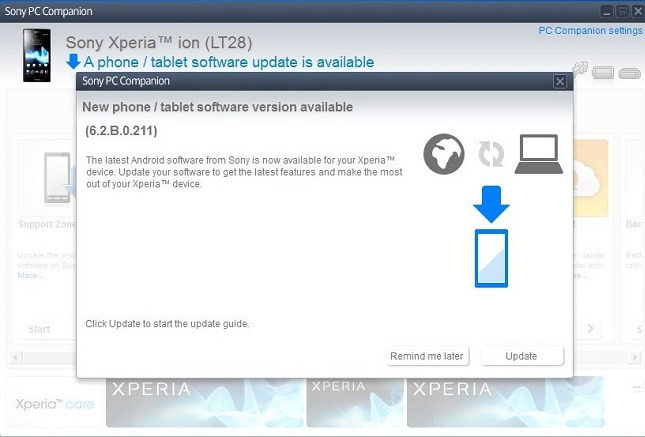
Task: Click the scroll left arrow
Action: click(16, 357)
